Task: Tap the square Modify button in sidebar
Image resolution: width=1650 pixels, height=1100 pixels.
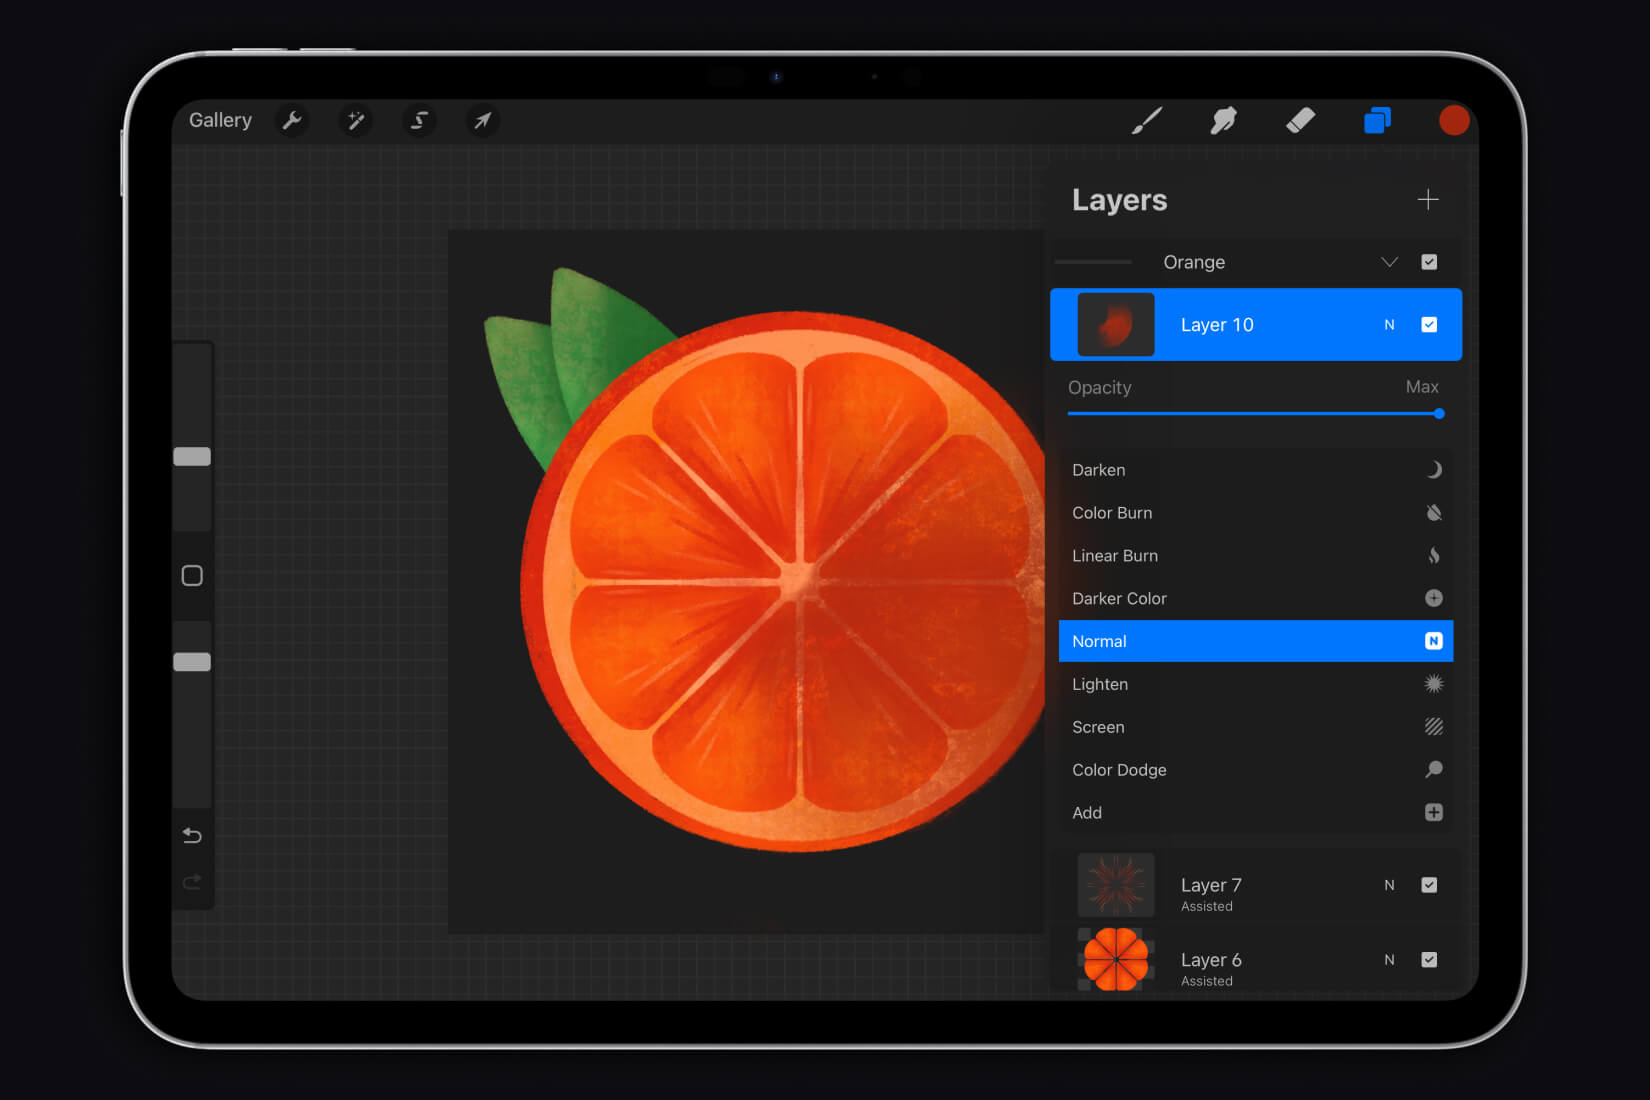Action: coord(192,576)
